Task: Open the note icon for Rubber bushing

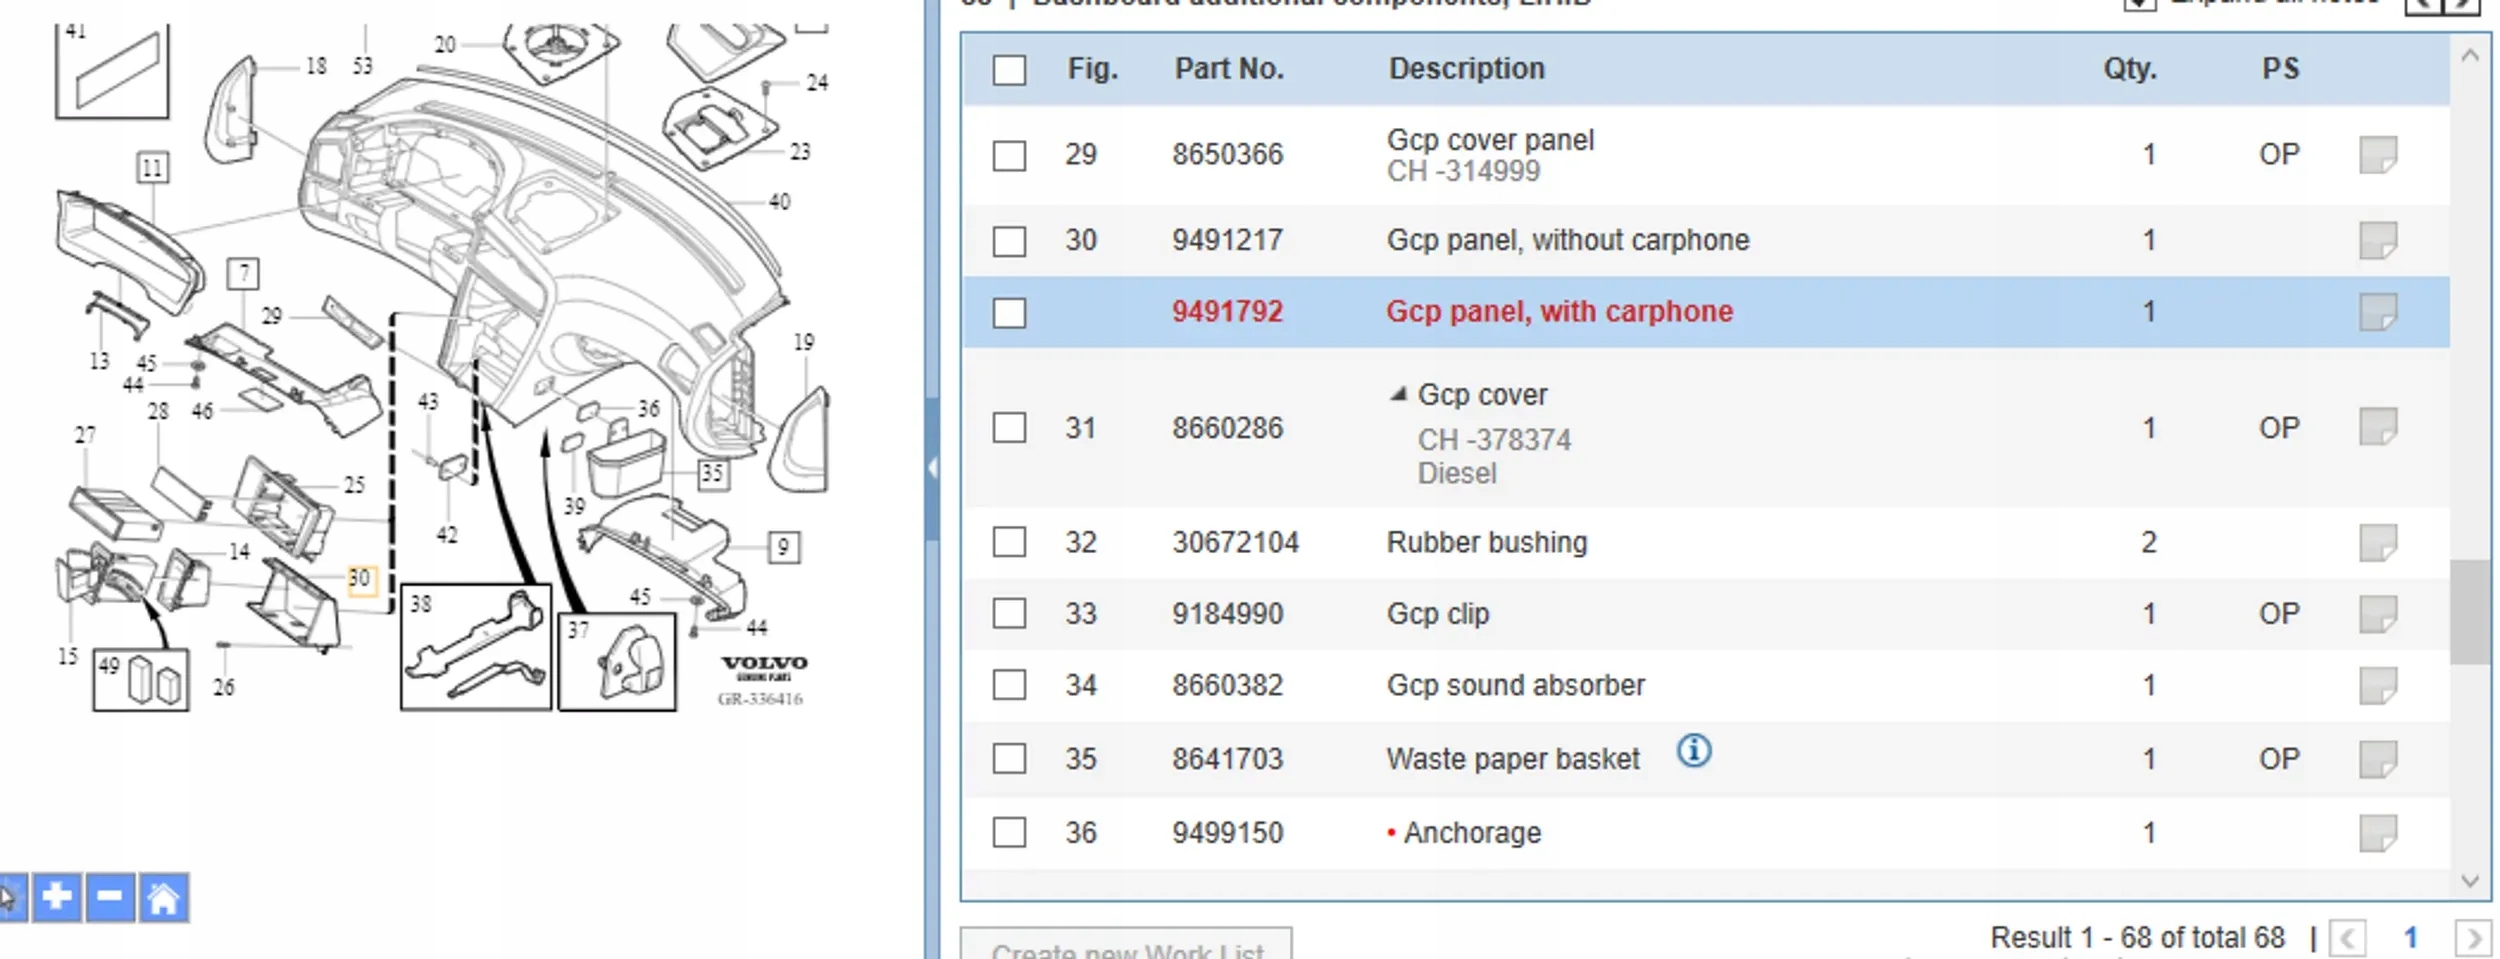Action: [2378, 543]
